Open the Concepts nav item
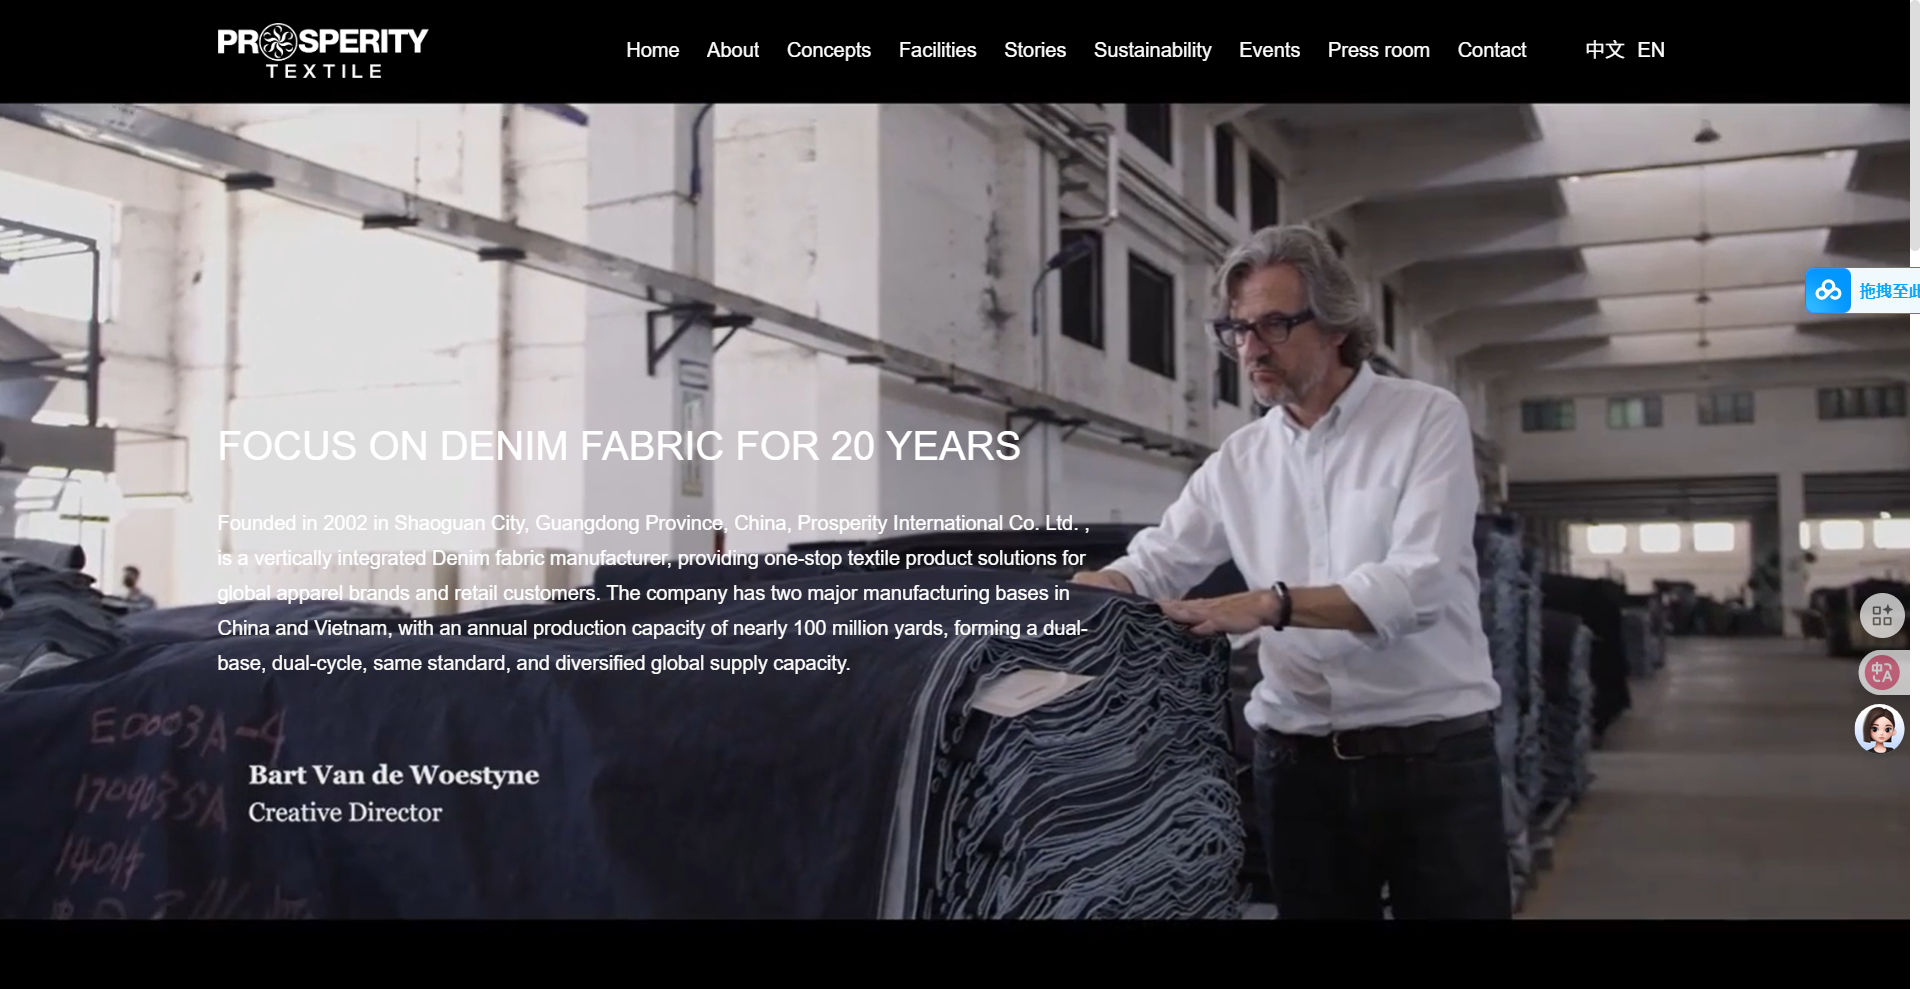 point(829,50)
